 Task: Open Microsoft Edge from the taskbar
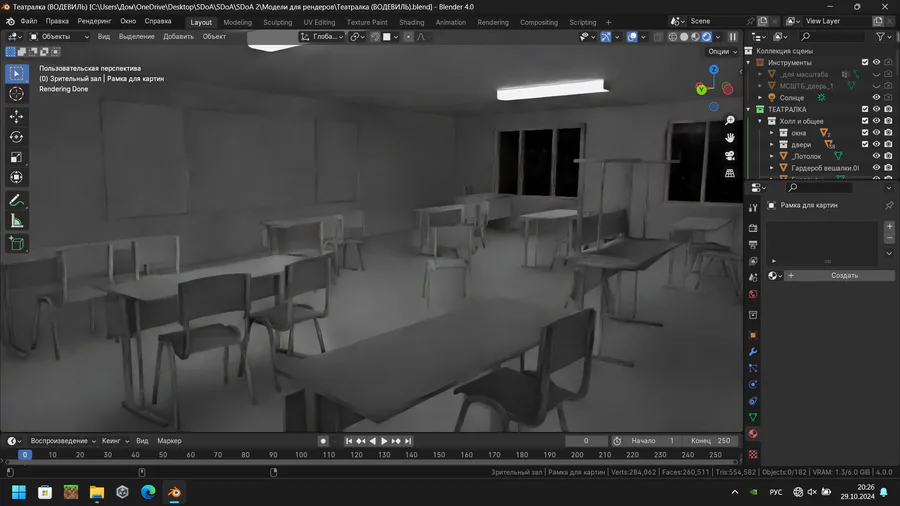148,492
